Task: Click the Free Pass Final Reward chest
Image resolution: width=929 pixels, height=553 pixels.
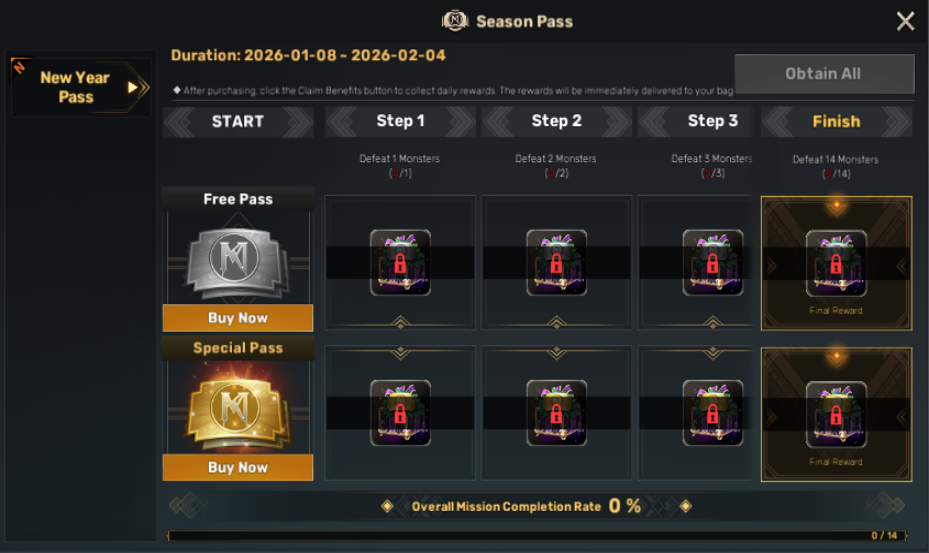Action: coord(836,263)
